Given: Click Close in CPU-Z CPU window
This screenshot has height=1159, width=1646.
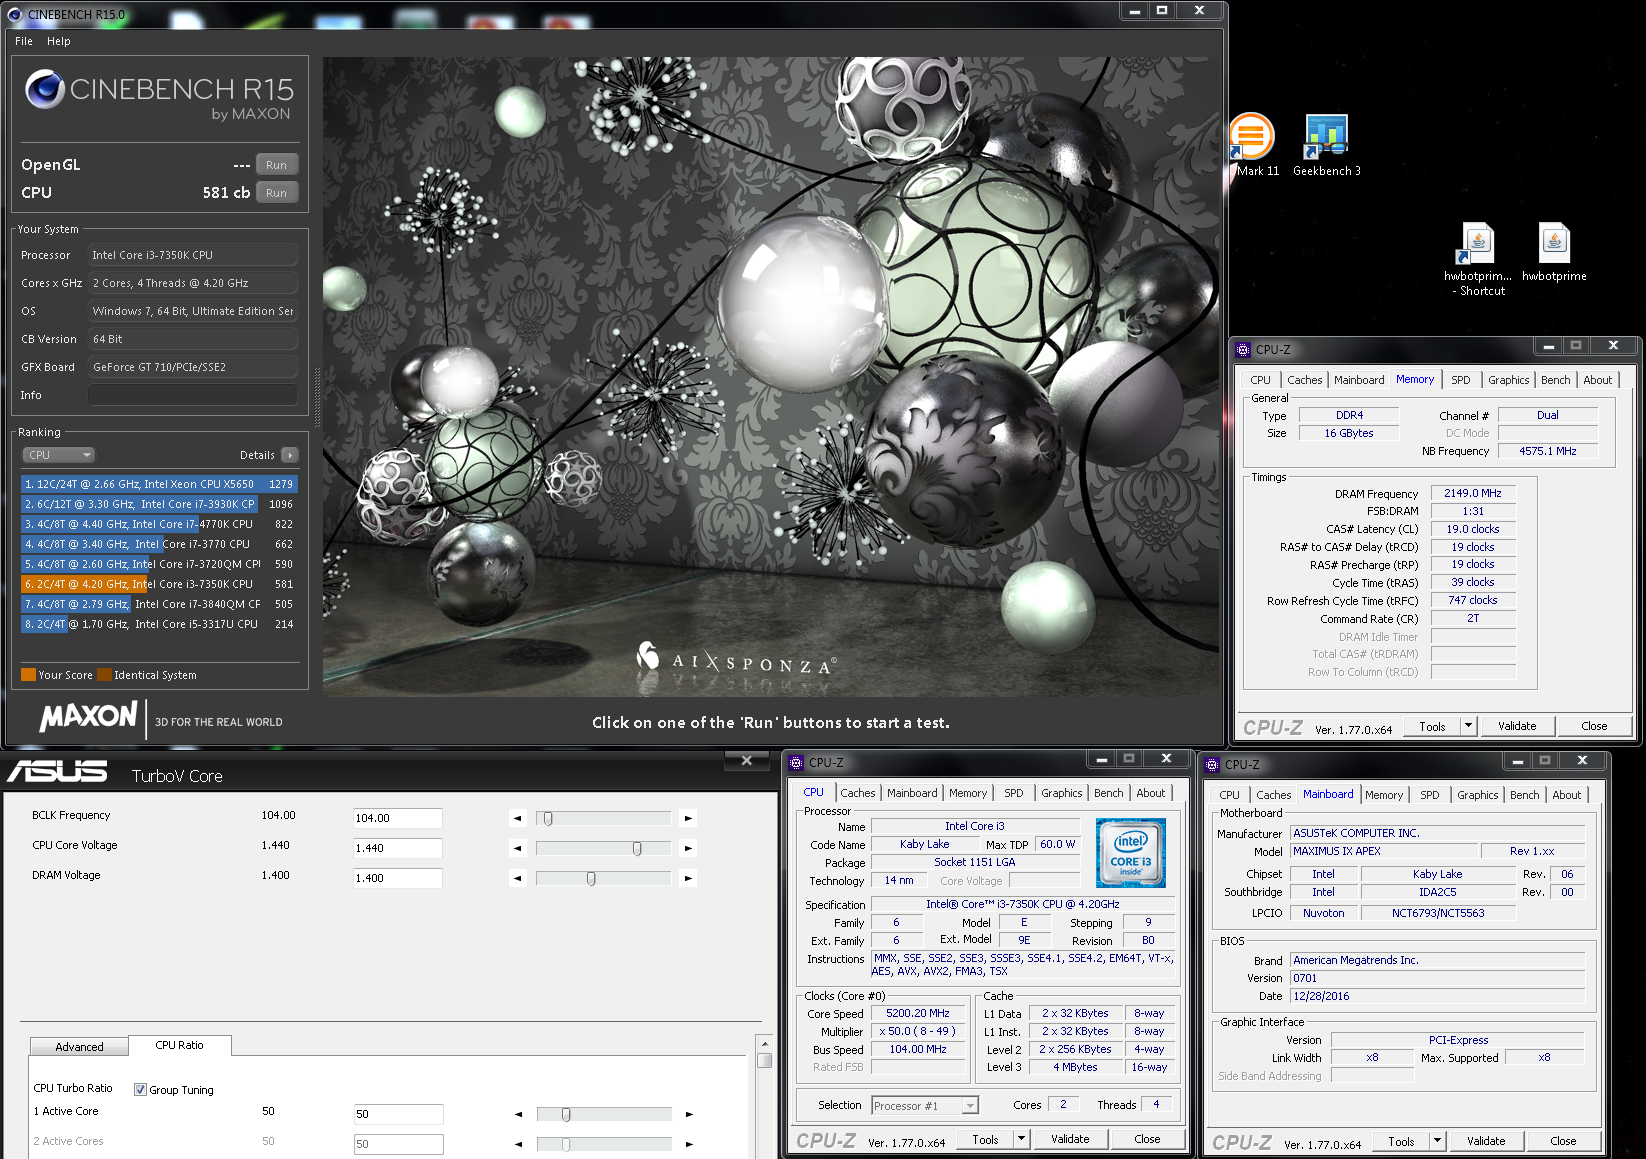Looking at the screenshot, I should (1147, 1139).
